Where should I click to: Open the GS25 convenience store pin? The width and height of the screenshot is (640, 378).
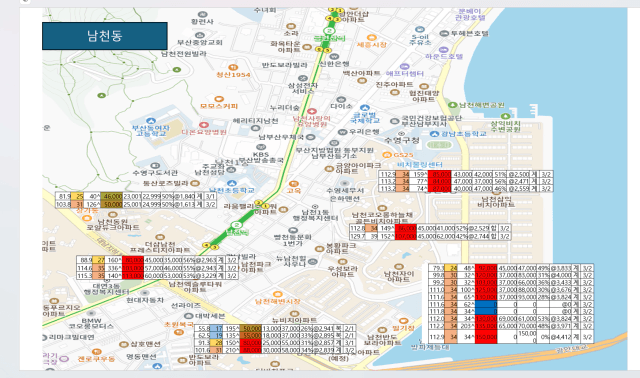pyautogui.click(x=387, y=155)
